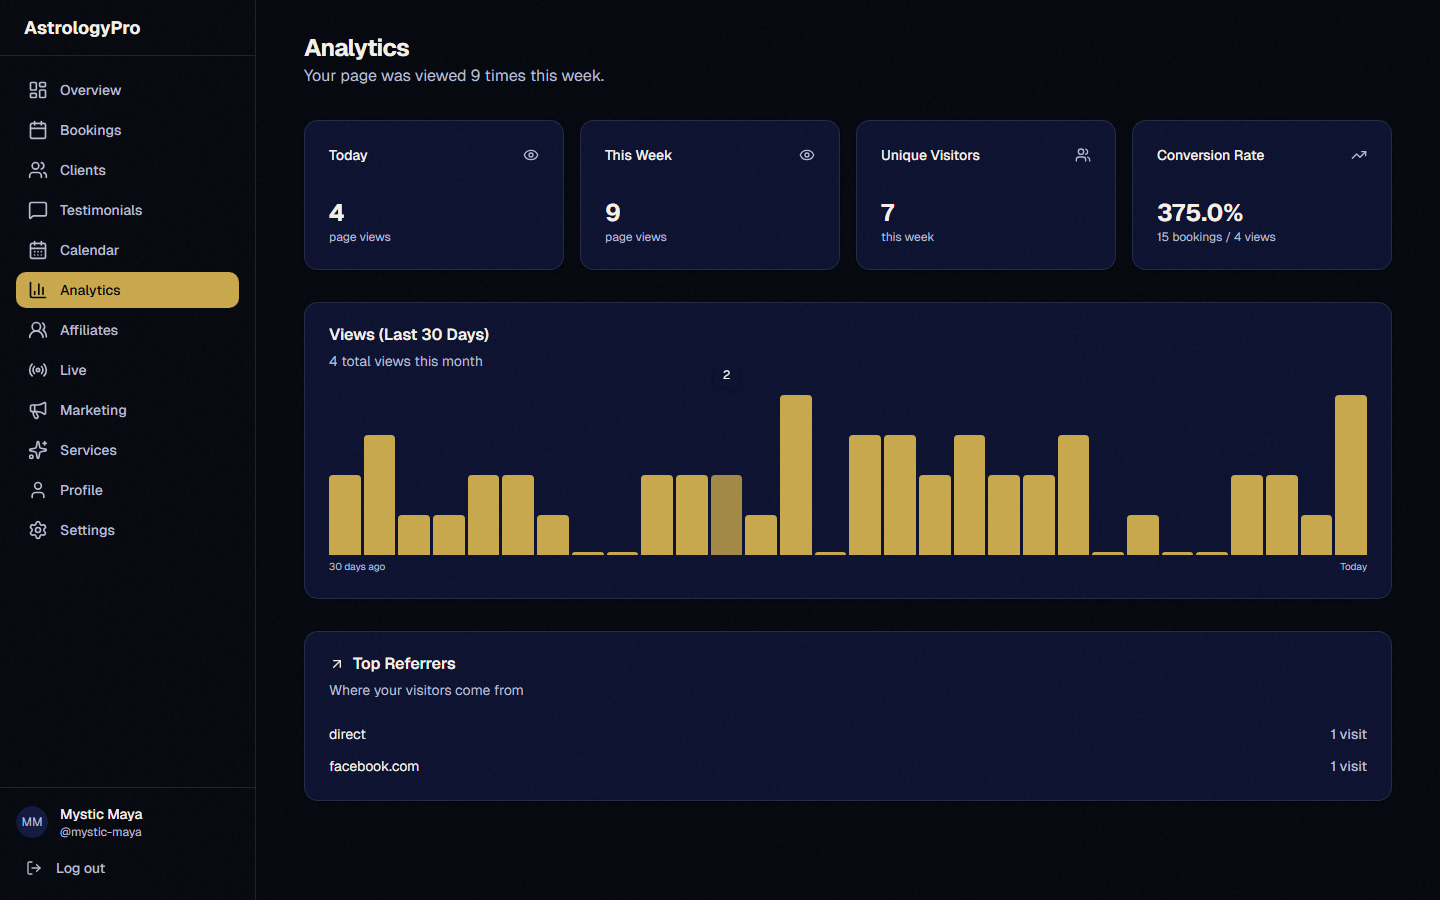This screenshot has height=900, width=1440.
Task: Click the Conversion Rate trend arrow icon
Action: click(1358, 155)
